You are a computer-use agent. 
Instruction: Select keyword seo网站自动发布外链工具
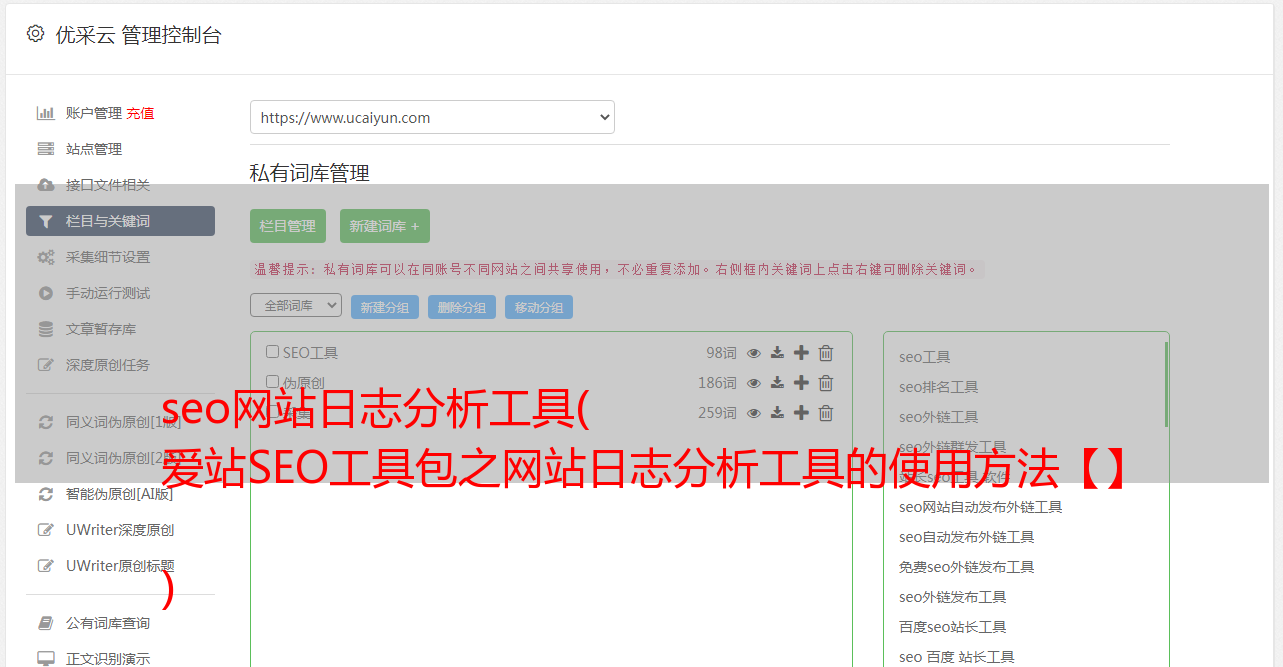tap(980, 507)
